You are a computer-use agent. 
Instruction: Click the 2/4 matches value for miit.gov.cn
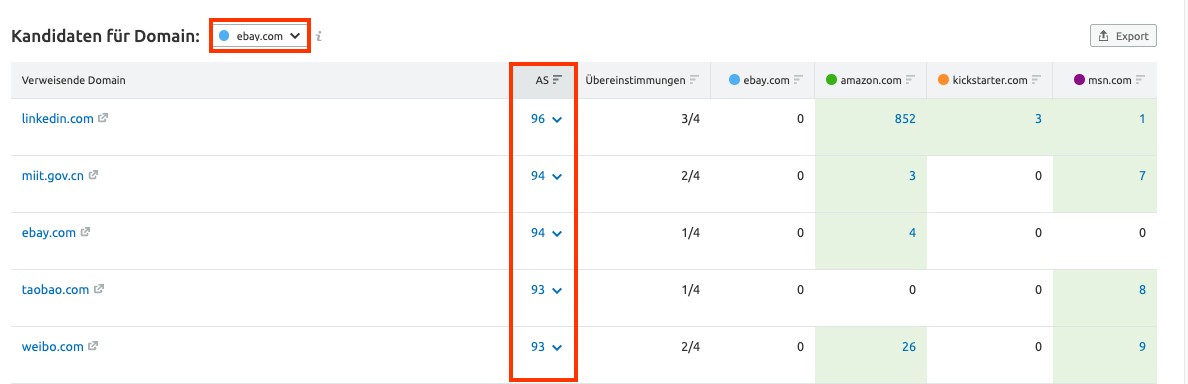point(690,176)
